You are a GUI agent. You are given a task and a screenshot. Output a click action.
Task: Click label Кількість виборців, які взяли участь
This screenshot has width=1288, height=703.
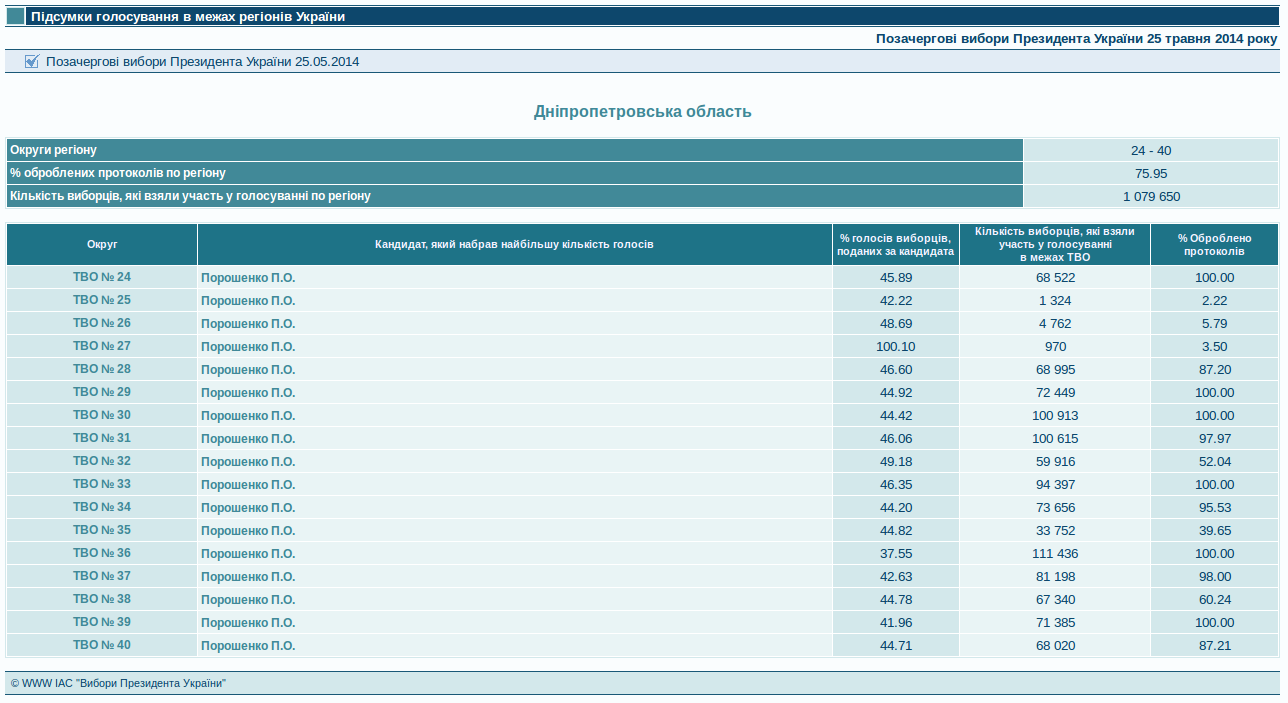click(x=190, y=196)
